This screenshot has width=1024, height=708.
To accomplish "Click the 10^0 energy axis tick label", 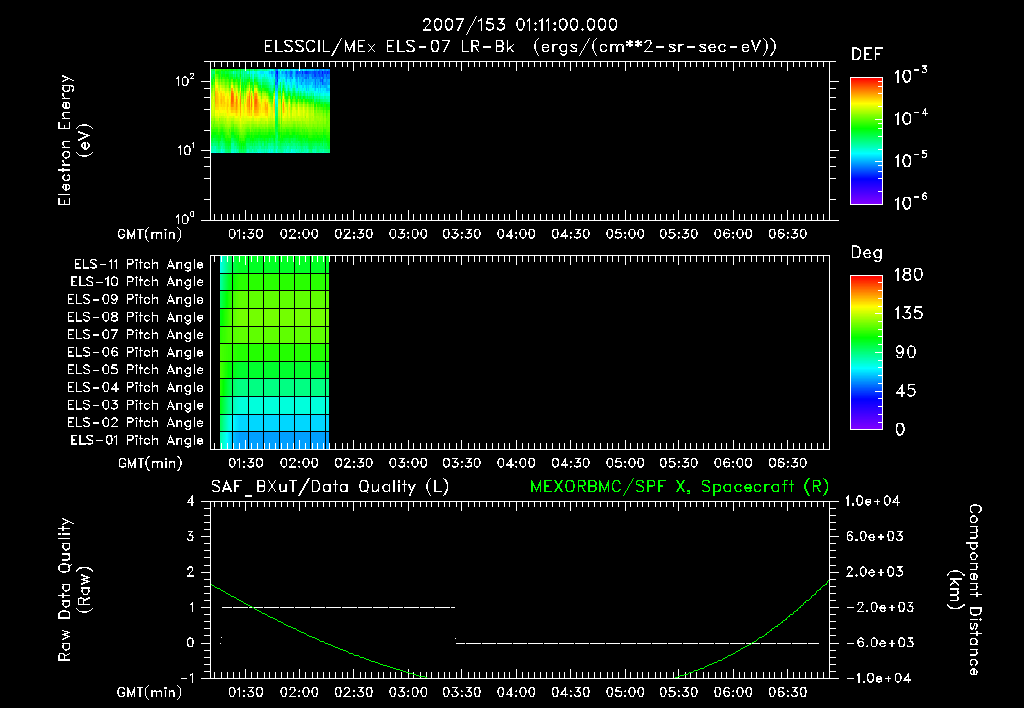I will (185, 217).
